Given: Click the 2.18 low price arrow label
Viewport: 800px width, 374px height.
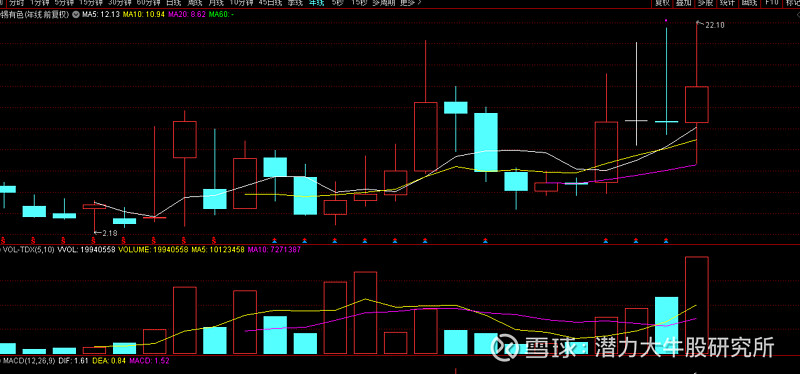Looking at the screenshot, I should tap(106, 233).
